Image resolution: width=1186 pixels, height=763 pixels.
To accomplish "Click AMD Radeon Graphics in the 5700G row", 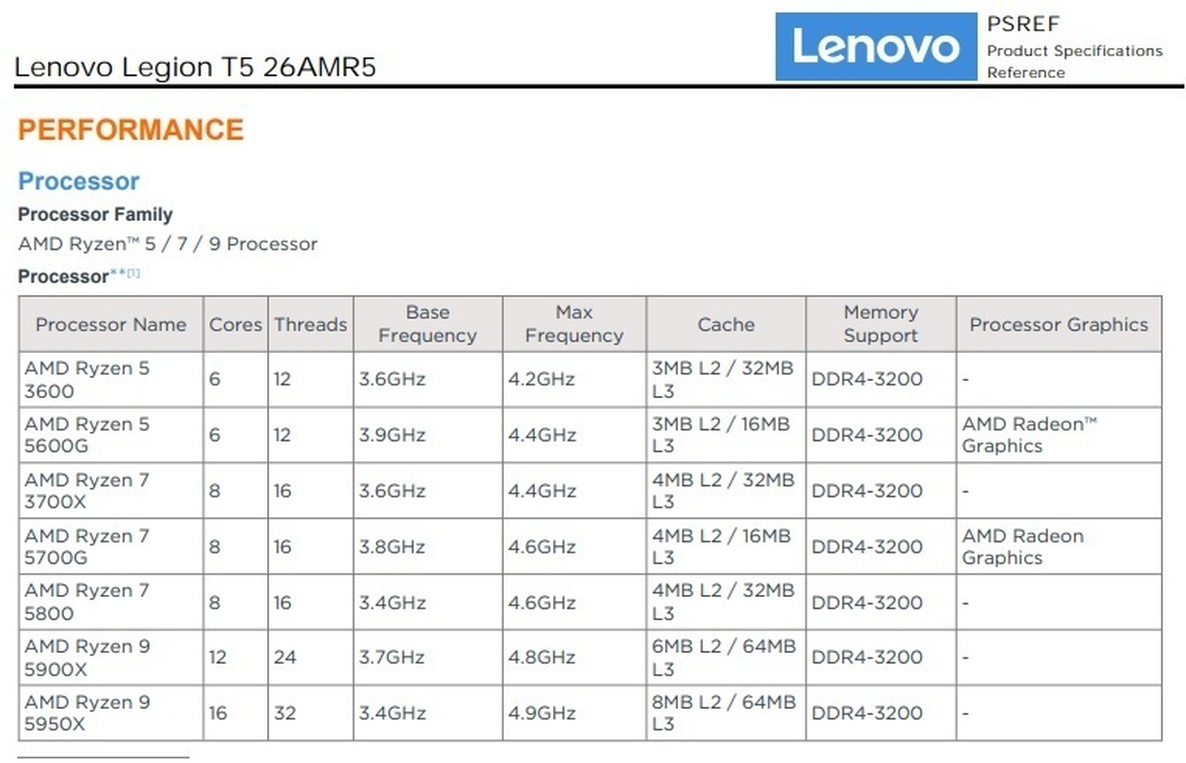I will 1022,547.
